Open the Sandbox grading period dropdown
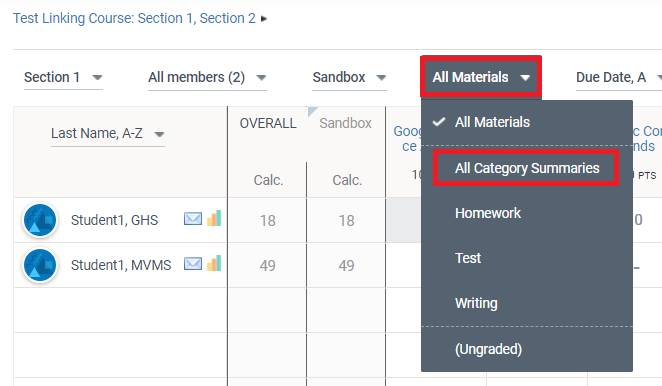 pos(350,77)
